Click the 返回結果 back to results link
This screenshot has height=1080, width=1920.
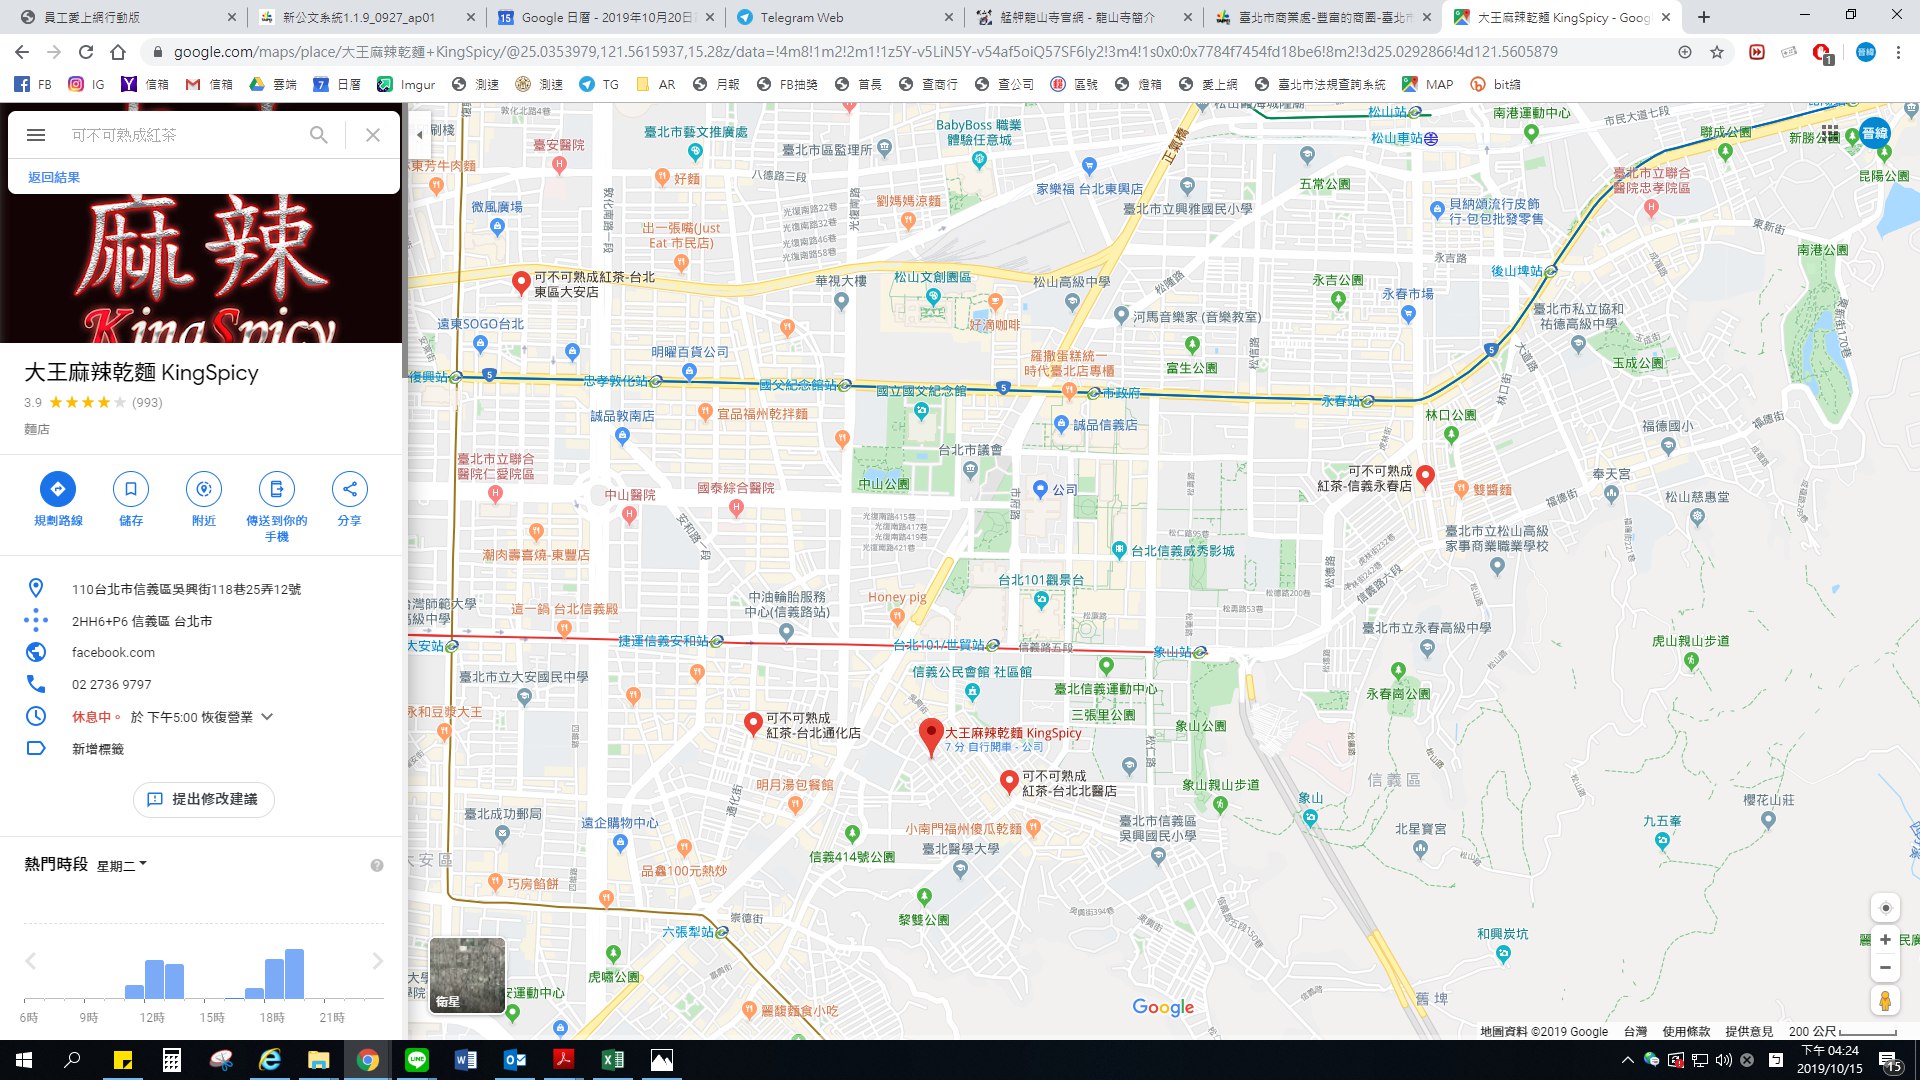tap(54, 177)
